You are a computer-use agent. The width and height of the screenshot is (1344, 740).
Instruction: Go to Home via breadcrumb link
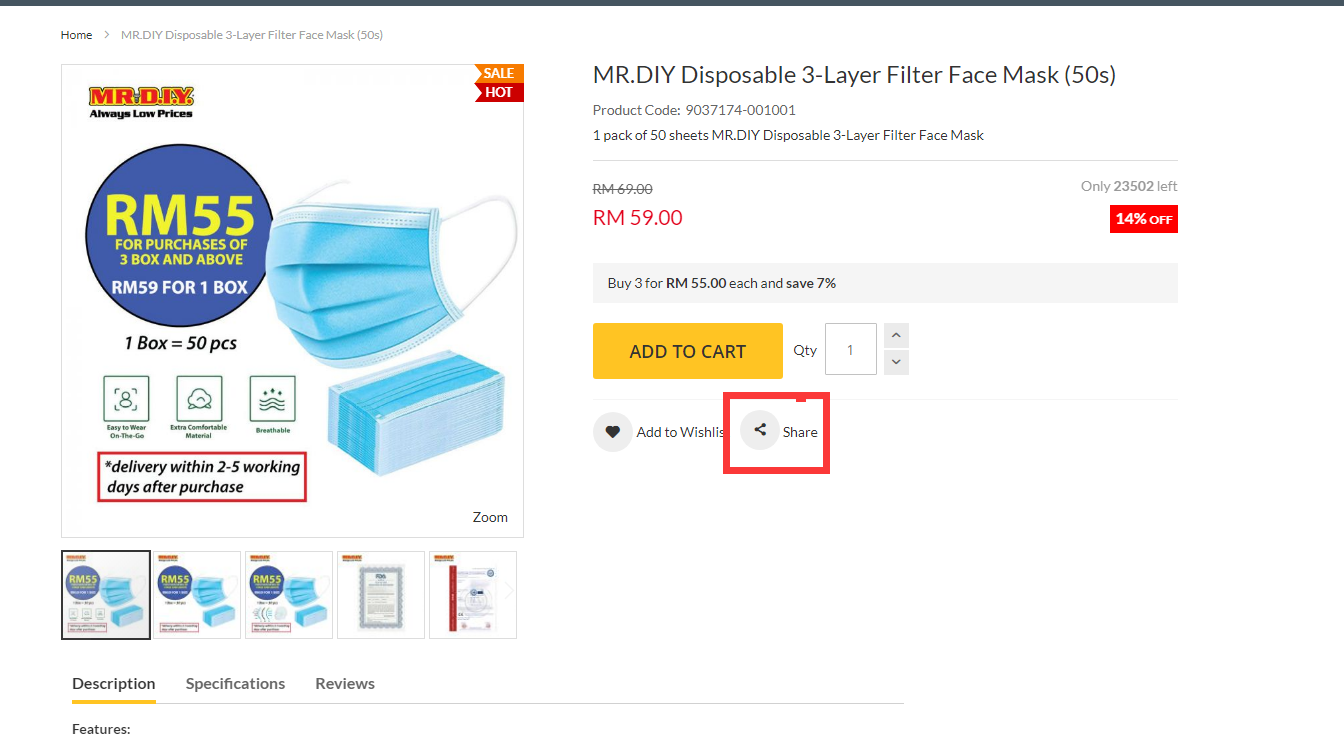[76, 35]
